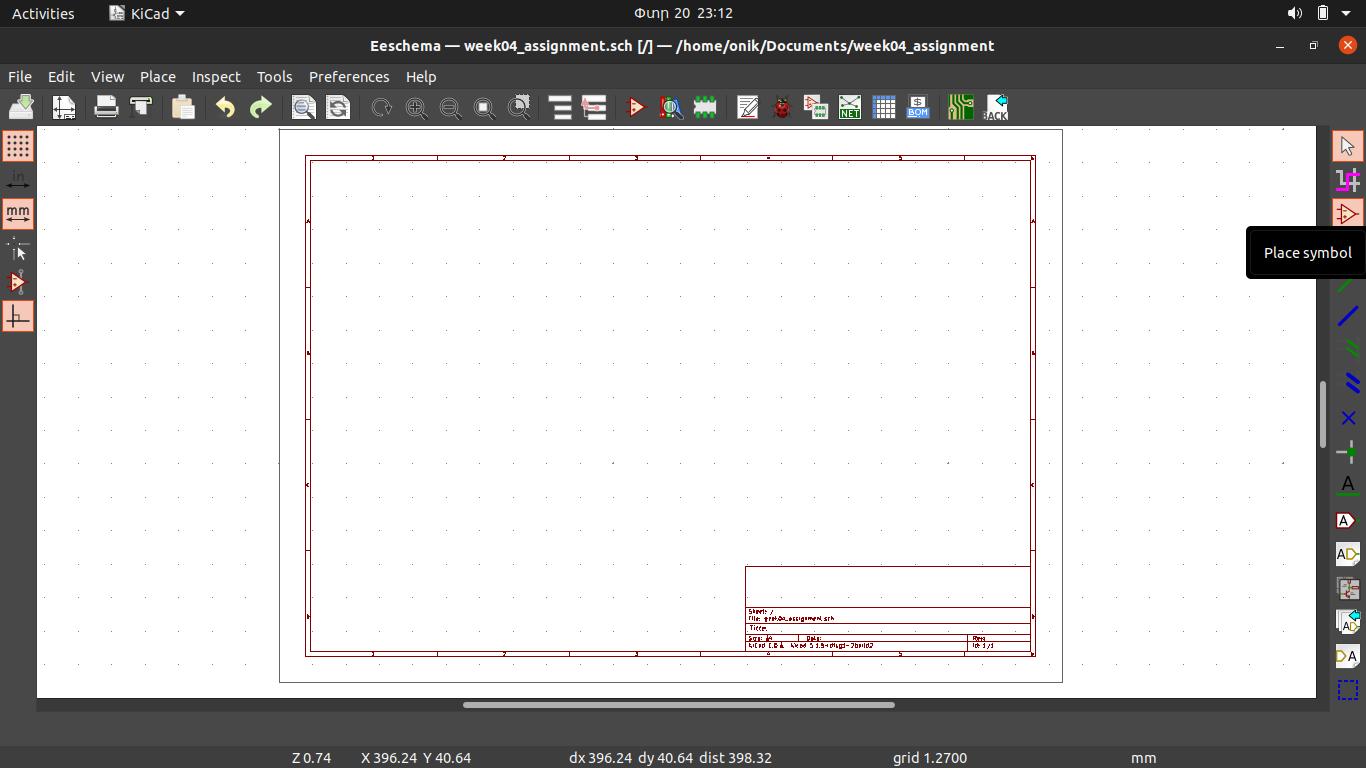This screenshot has width=1366, height=768.
Task: Run the electrical rules check bug icon
Action: (x=782, y=107)
